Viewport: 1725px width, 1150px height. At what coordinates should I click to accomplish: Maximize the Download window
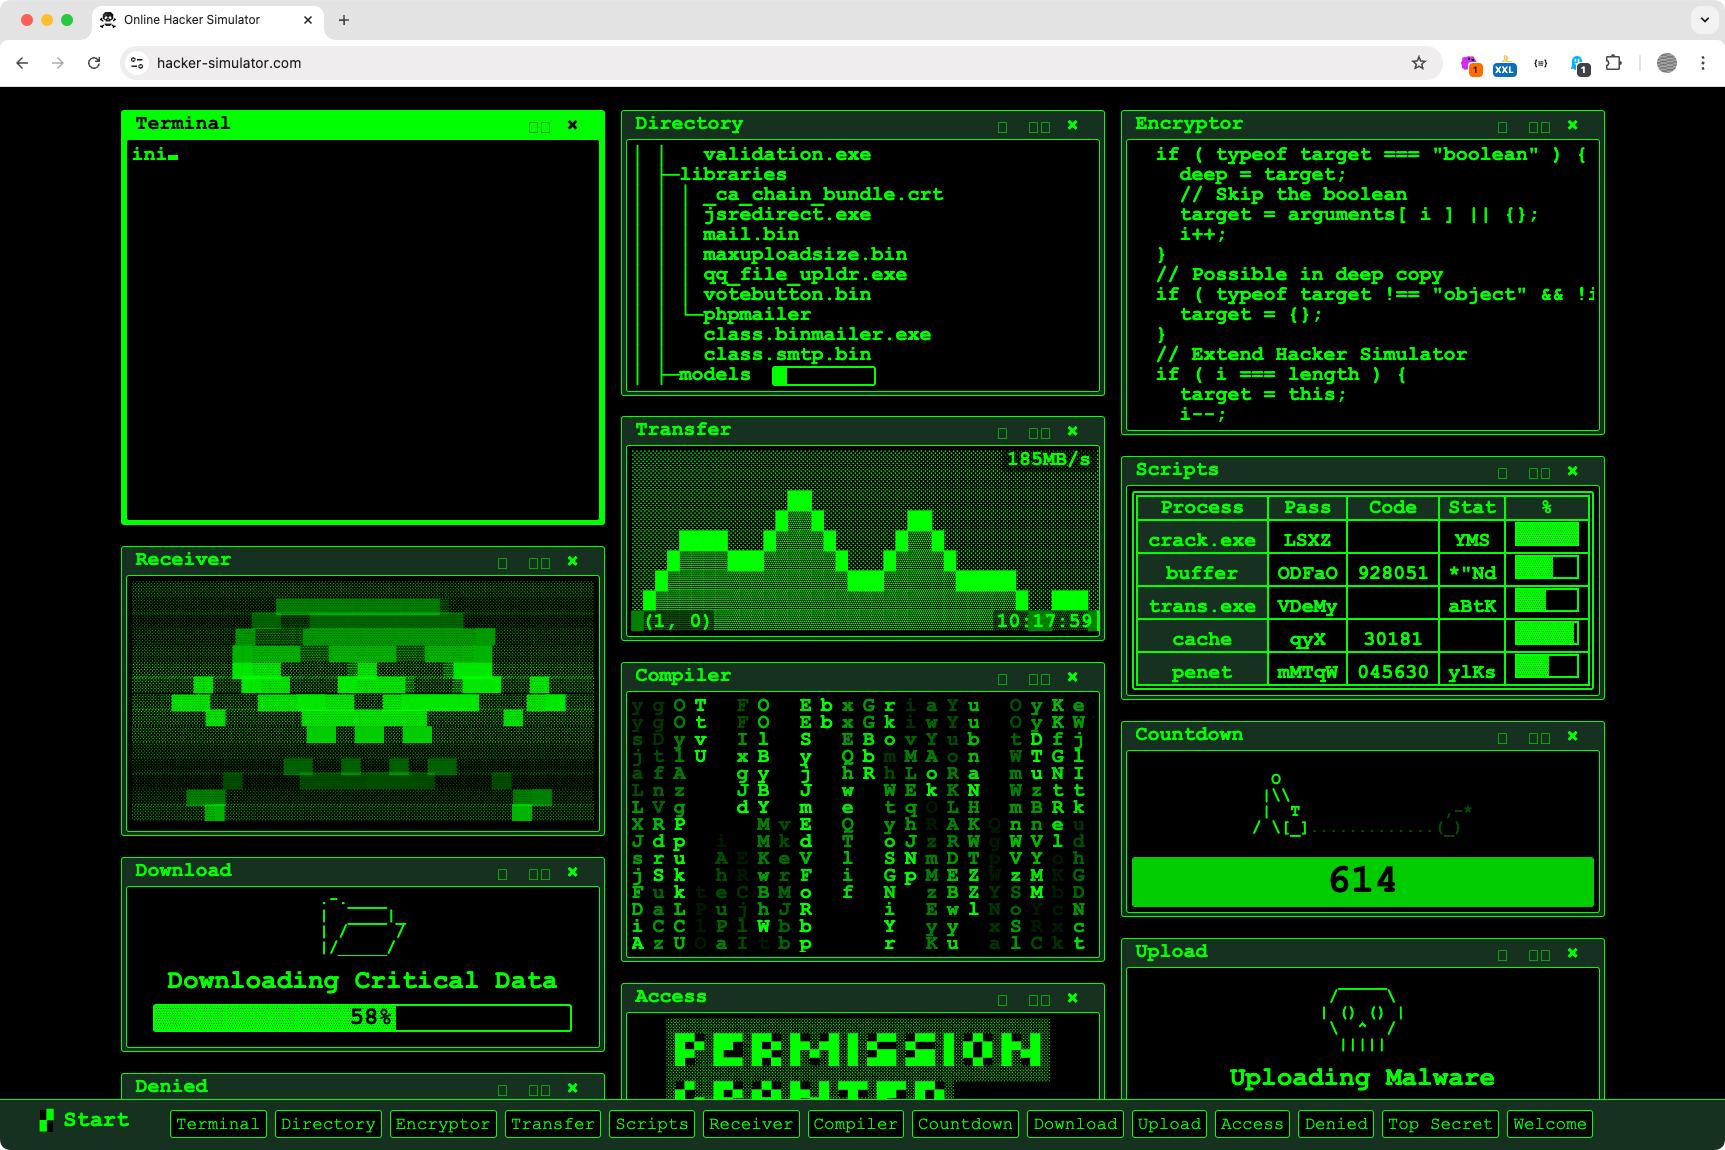539,874
